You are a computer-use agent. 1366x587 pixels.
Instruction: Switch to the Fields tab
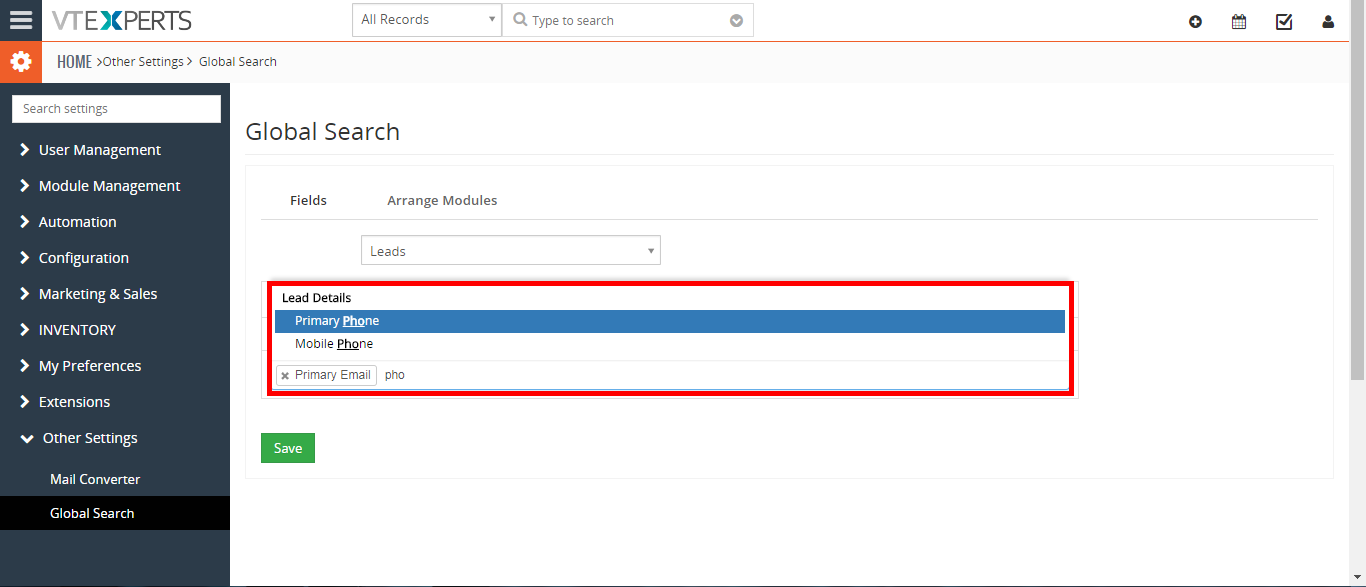pyautogui.click(x=308, y=200)
